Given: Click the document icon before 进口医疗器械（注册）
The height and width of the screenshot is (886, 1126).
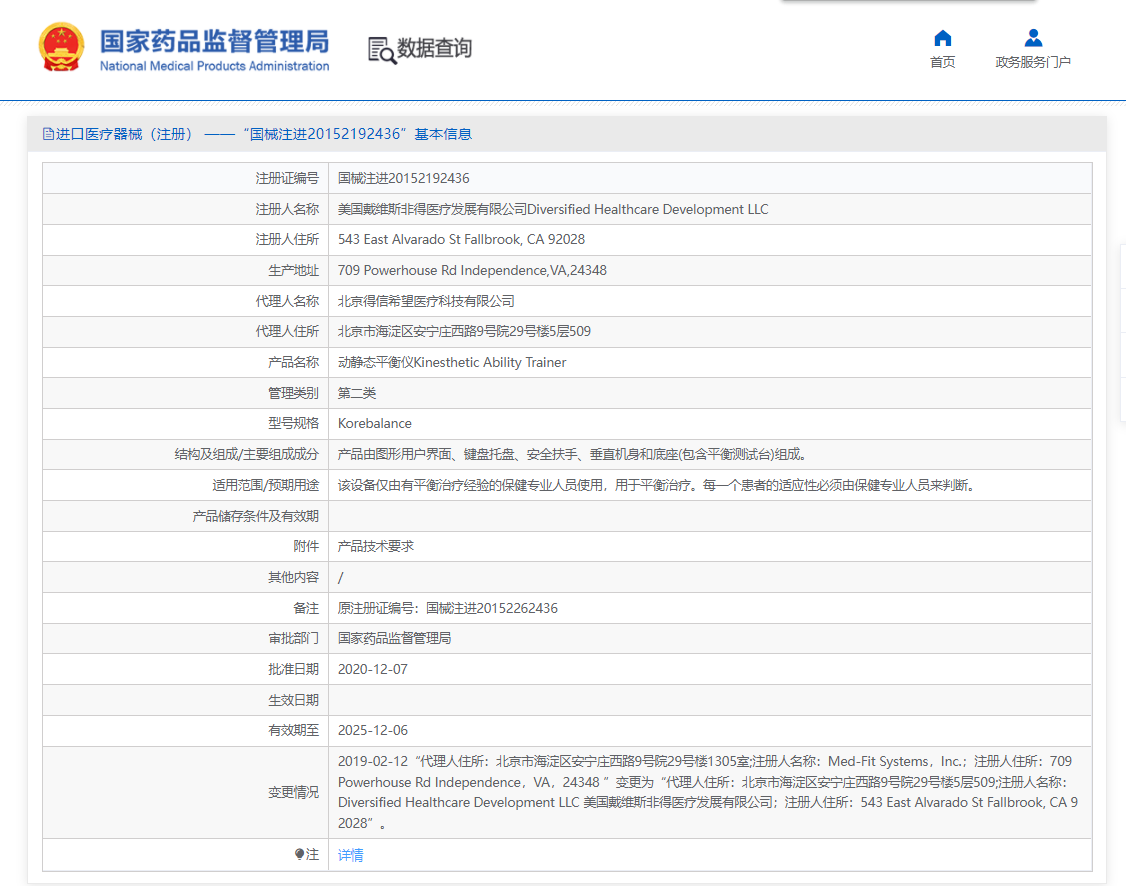Looking at the screenshot, I should [x=46, y=133].
